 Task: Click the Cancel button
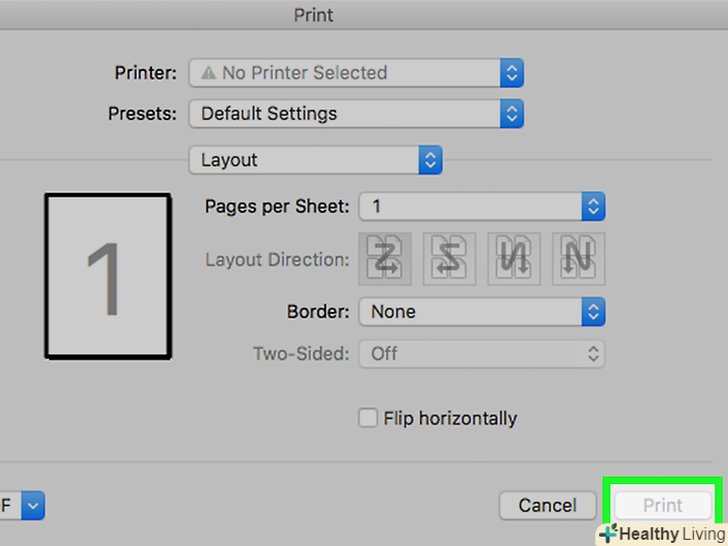(x=548, y=506)
